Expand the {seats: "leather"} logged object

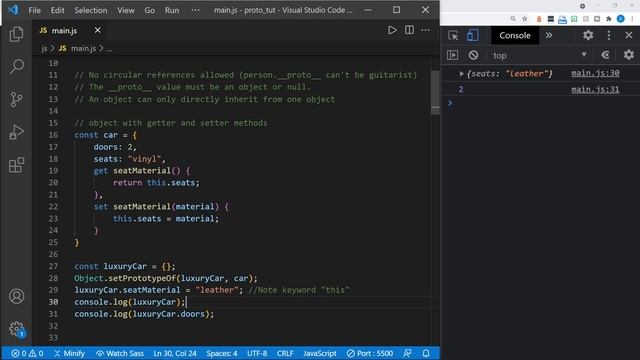pos(461,74)
